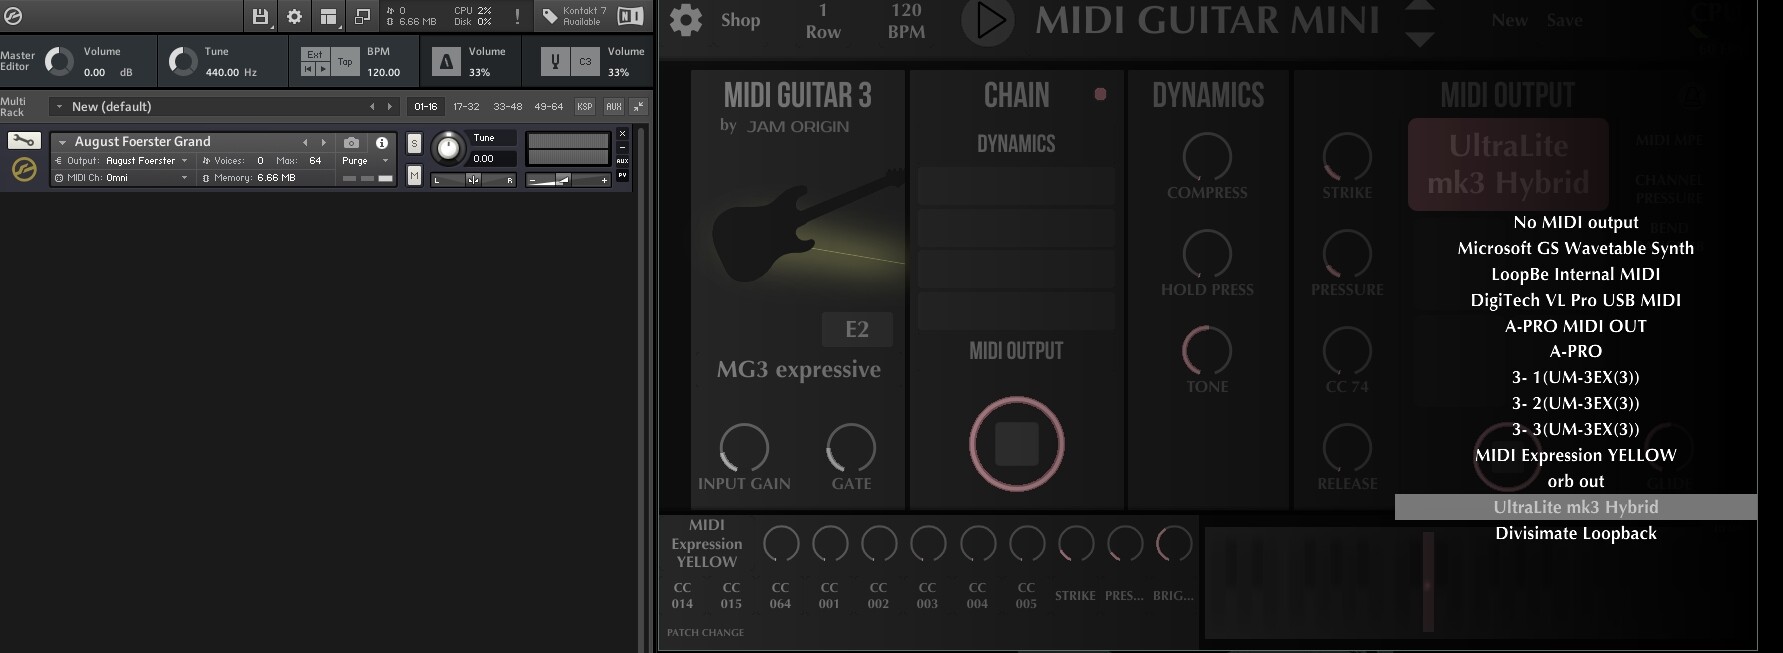Viewport: 1783px width, 653px height.
Task: Solo the August Foerster Grand instrument
Action: pos(414,144)
